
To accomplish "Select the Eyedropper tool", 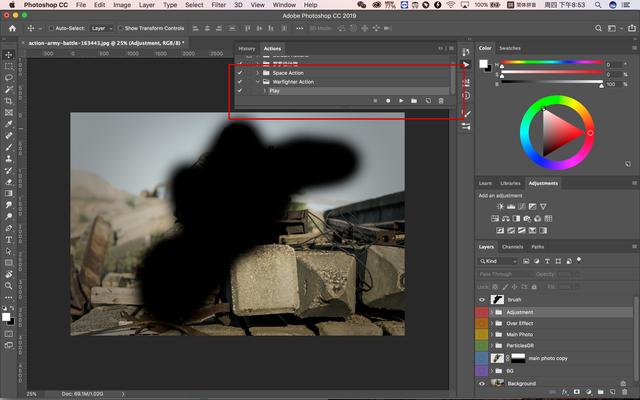I will pyautogui.click(x=9, y=124).
